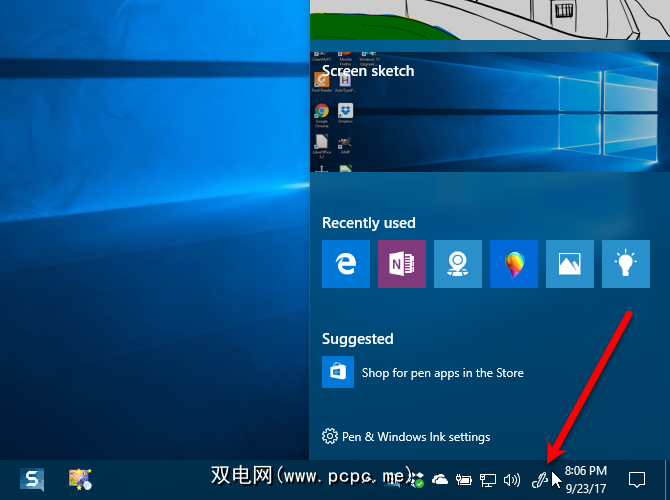Open the Snagit taskbar icon
The image size is (670, 500).
click(x=32, y=479)
